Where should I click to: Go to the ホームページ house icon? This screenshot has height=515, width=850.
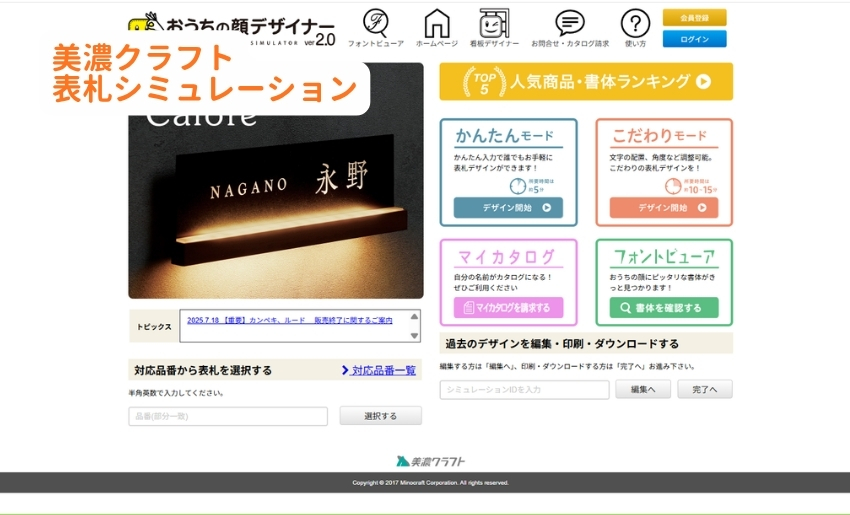[437, 28]
